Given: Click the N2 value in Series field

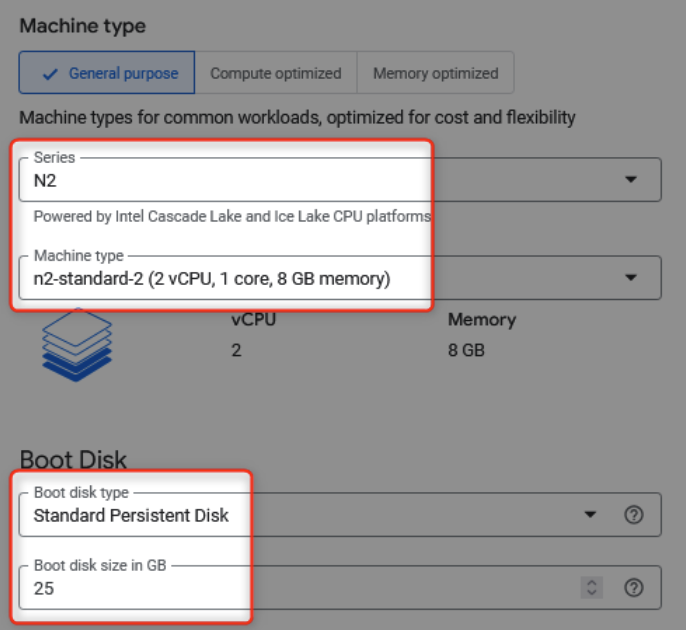Looking at the screenshot, I should [46, 181].
